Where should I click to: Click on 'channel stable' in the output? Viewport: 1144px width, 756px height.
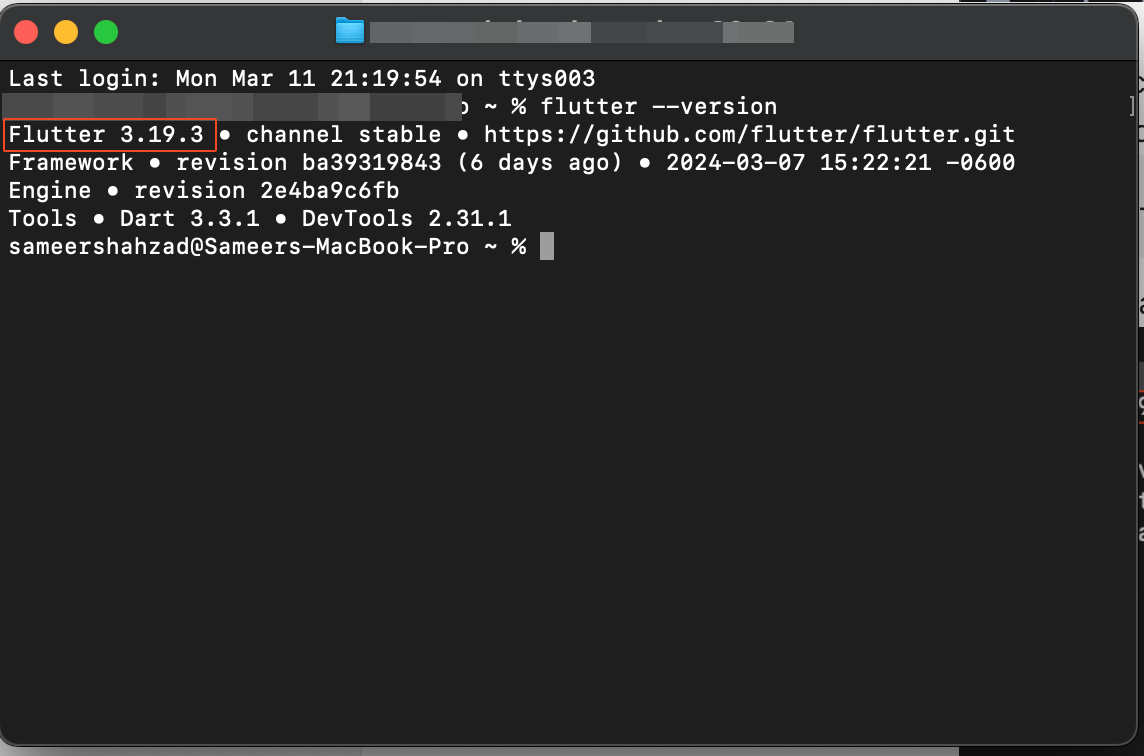344,134
